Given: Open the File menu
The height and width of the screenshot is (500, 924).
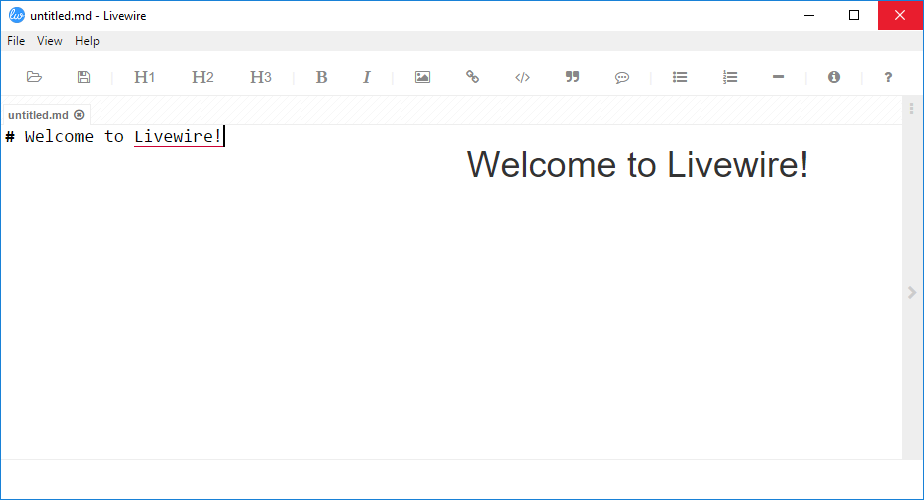Looking at the screenshot, I should point(16,41).
